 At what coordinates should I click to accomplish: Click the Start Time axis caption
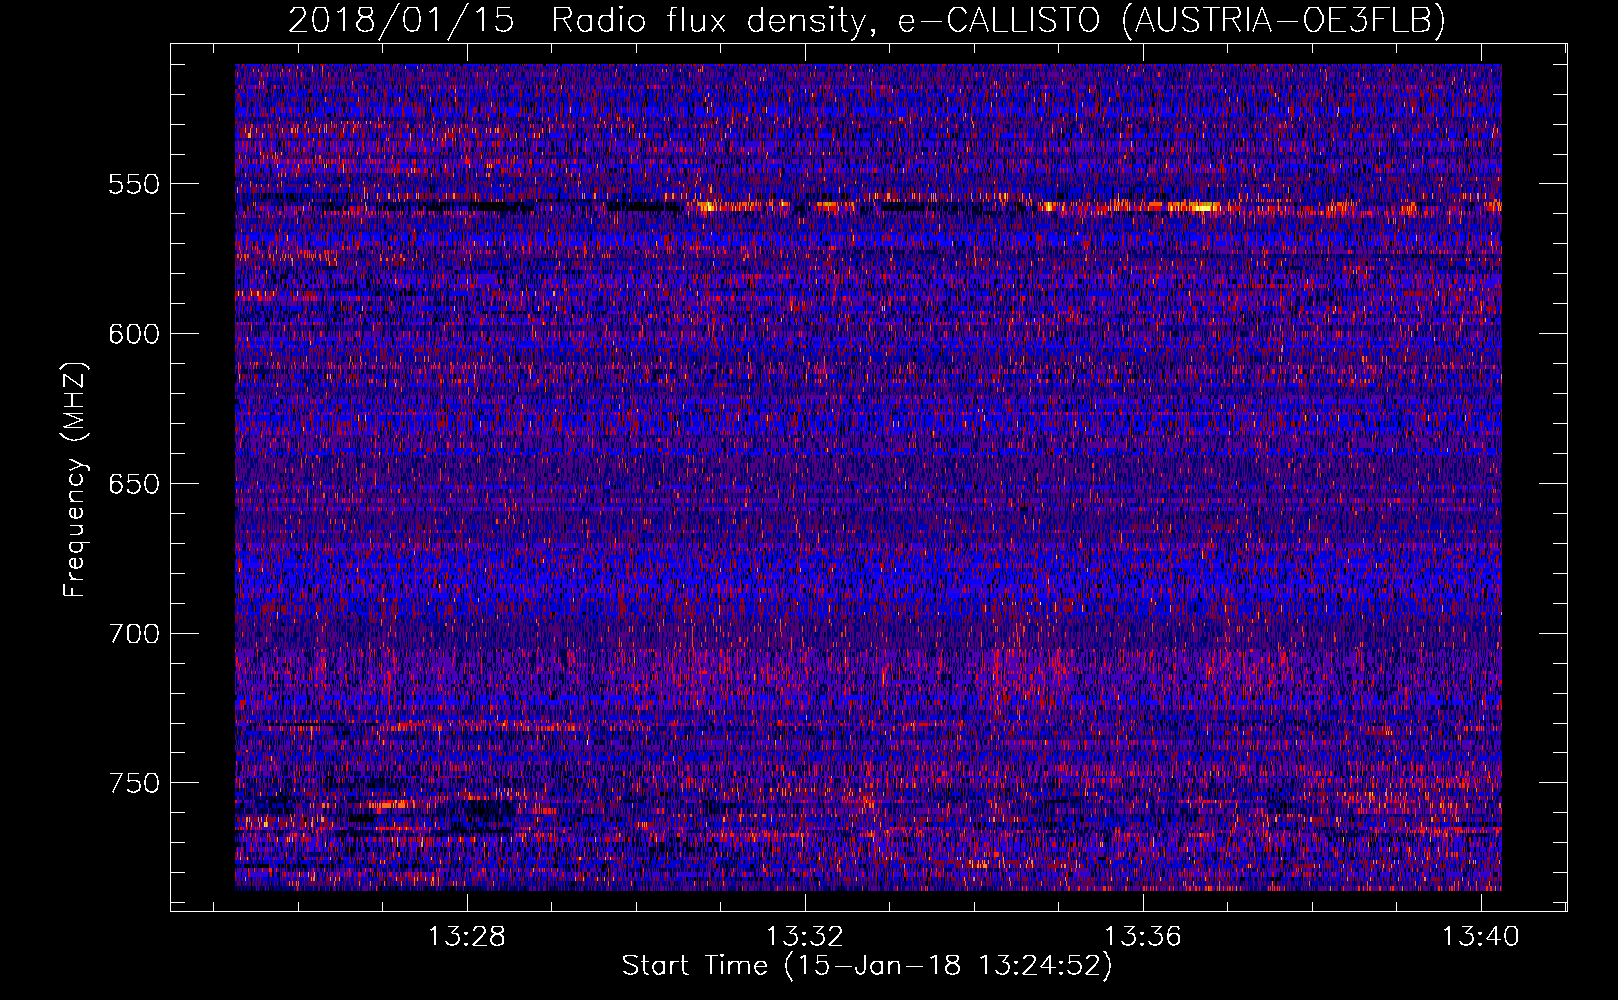coord(867,966)
